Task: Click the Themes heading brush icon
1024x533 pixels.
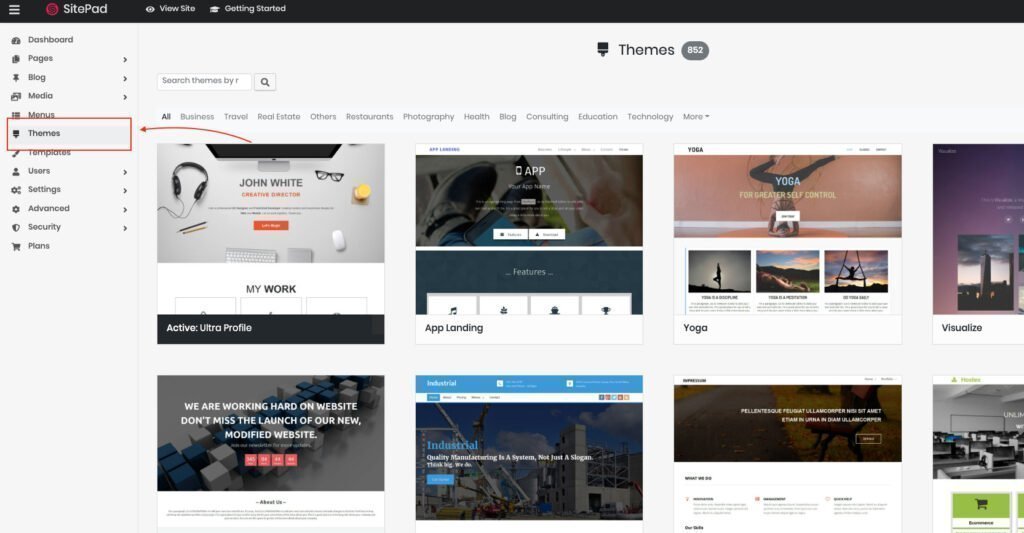Action: tap(603, 50)
